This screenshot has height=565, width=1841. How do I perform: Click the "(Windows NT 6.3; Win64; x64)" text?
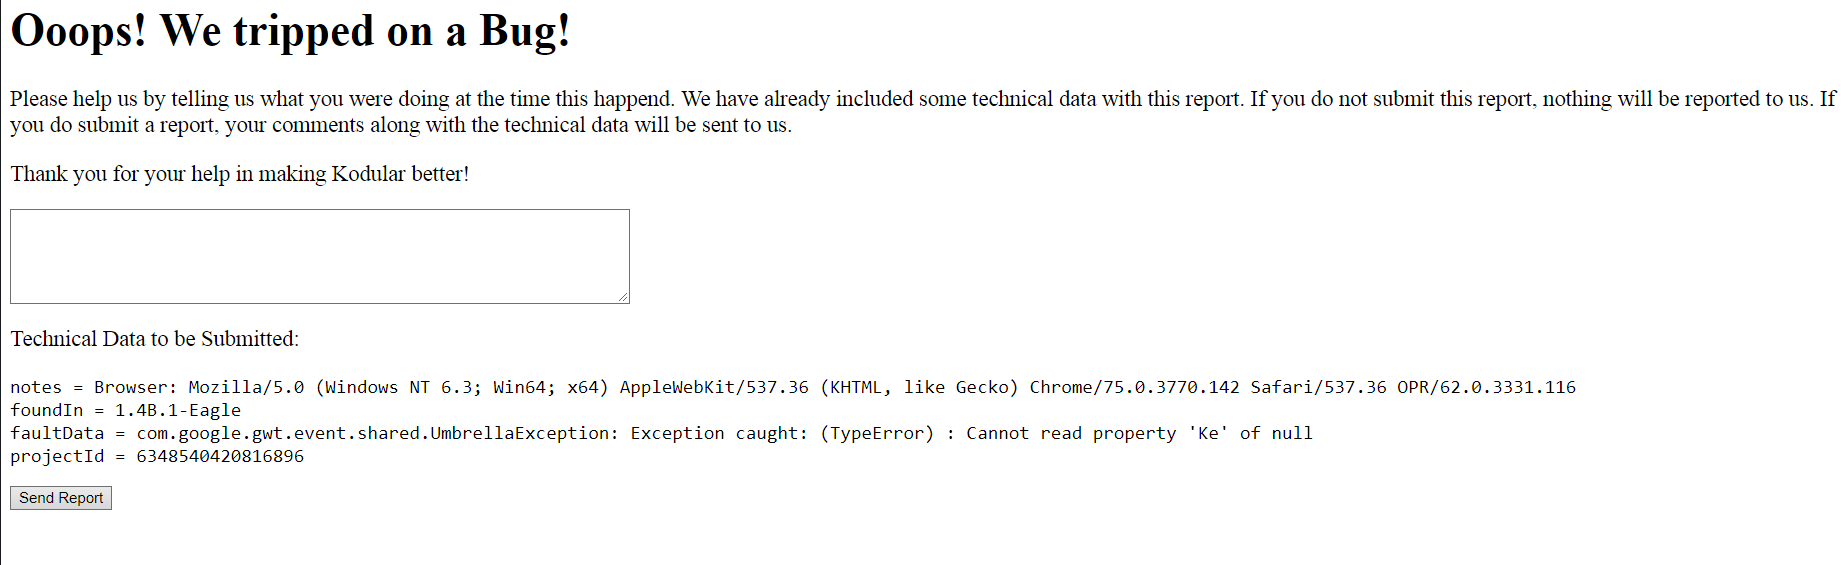(462, 387)
